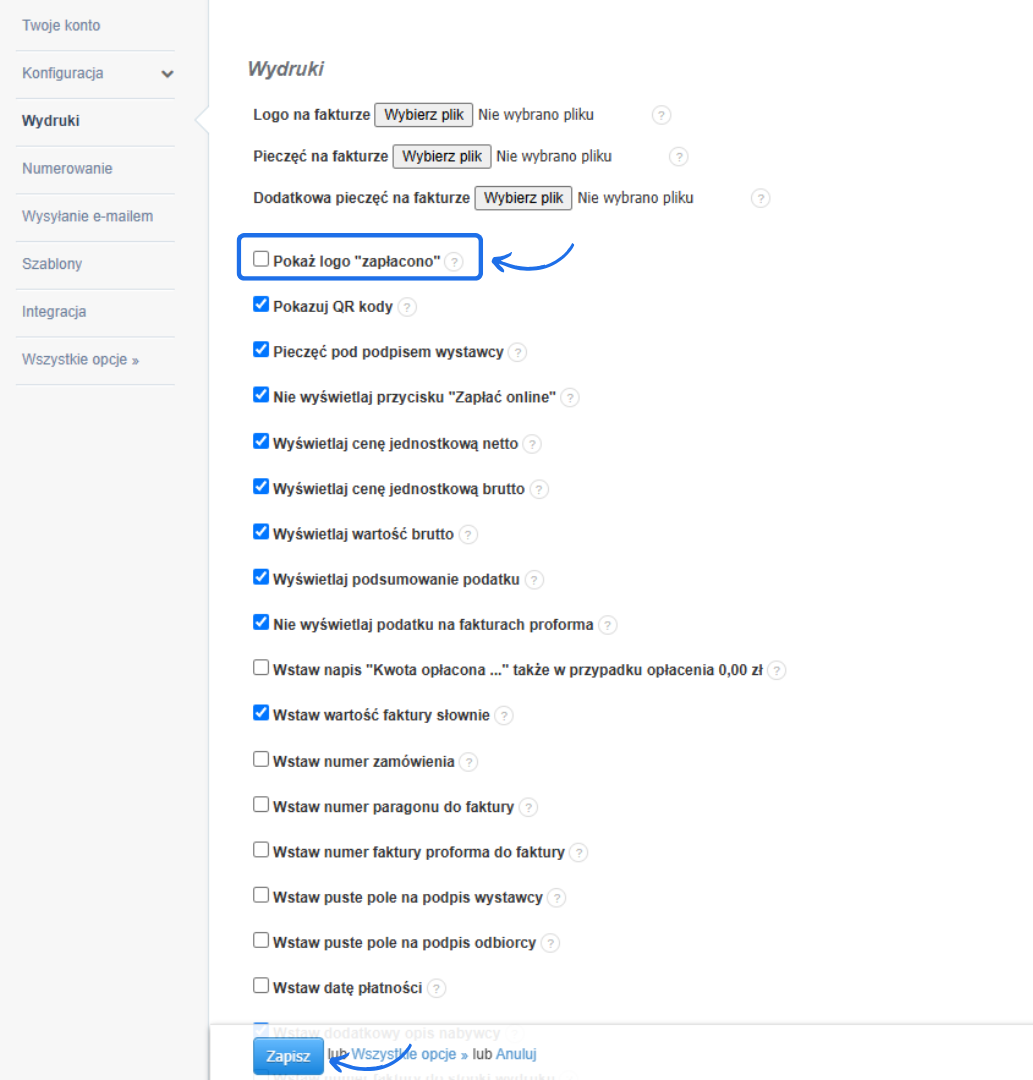Disable Wyświetlaj cenę jednostkową netto
This screenshot has width=1033, height=1080.
coord(261,442)
